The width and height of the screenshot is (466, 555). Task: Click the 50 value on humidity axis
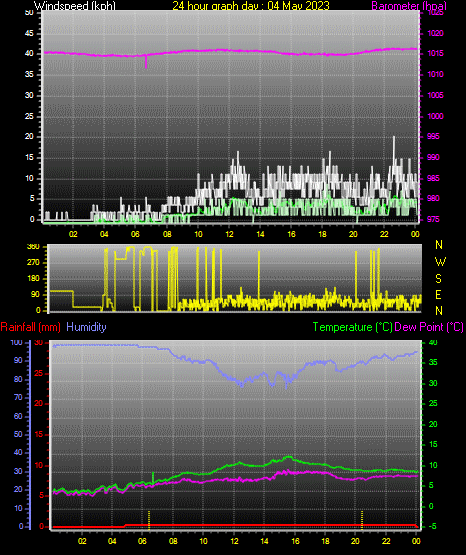(x=18, y=434)
